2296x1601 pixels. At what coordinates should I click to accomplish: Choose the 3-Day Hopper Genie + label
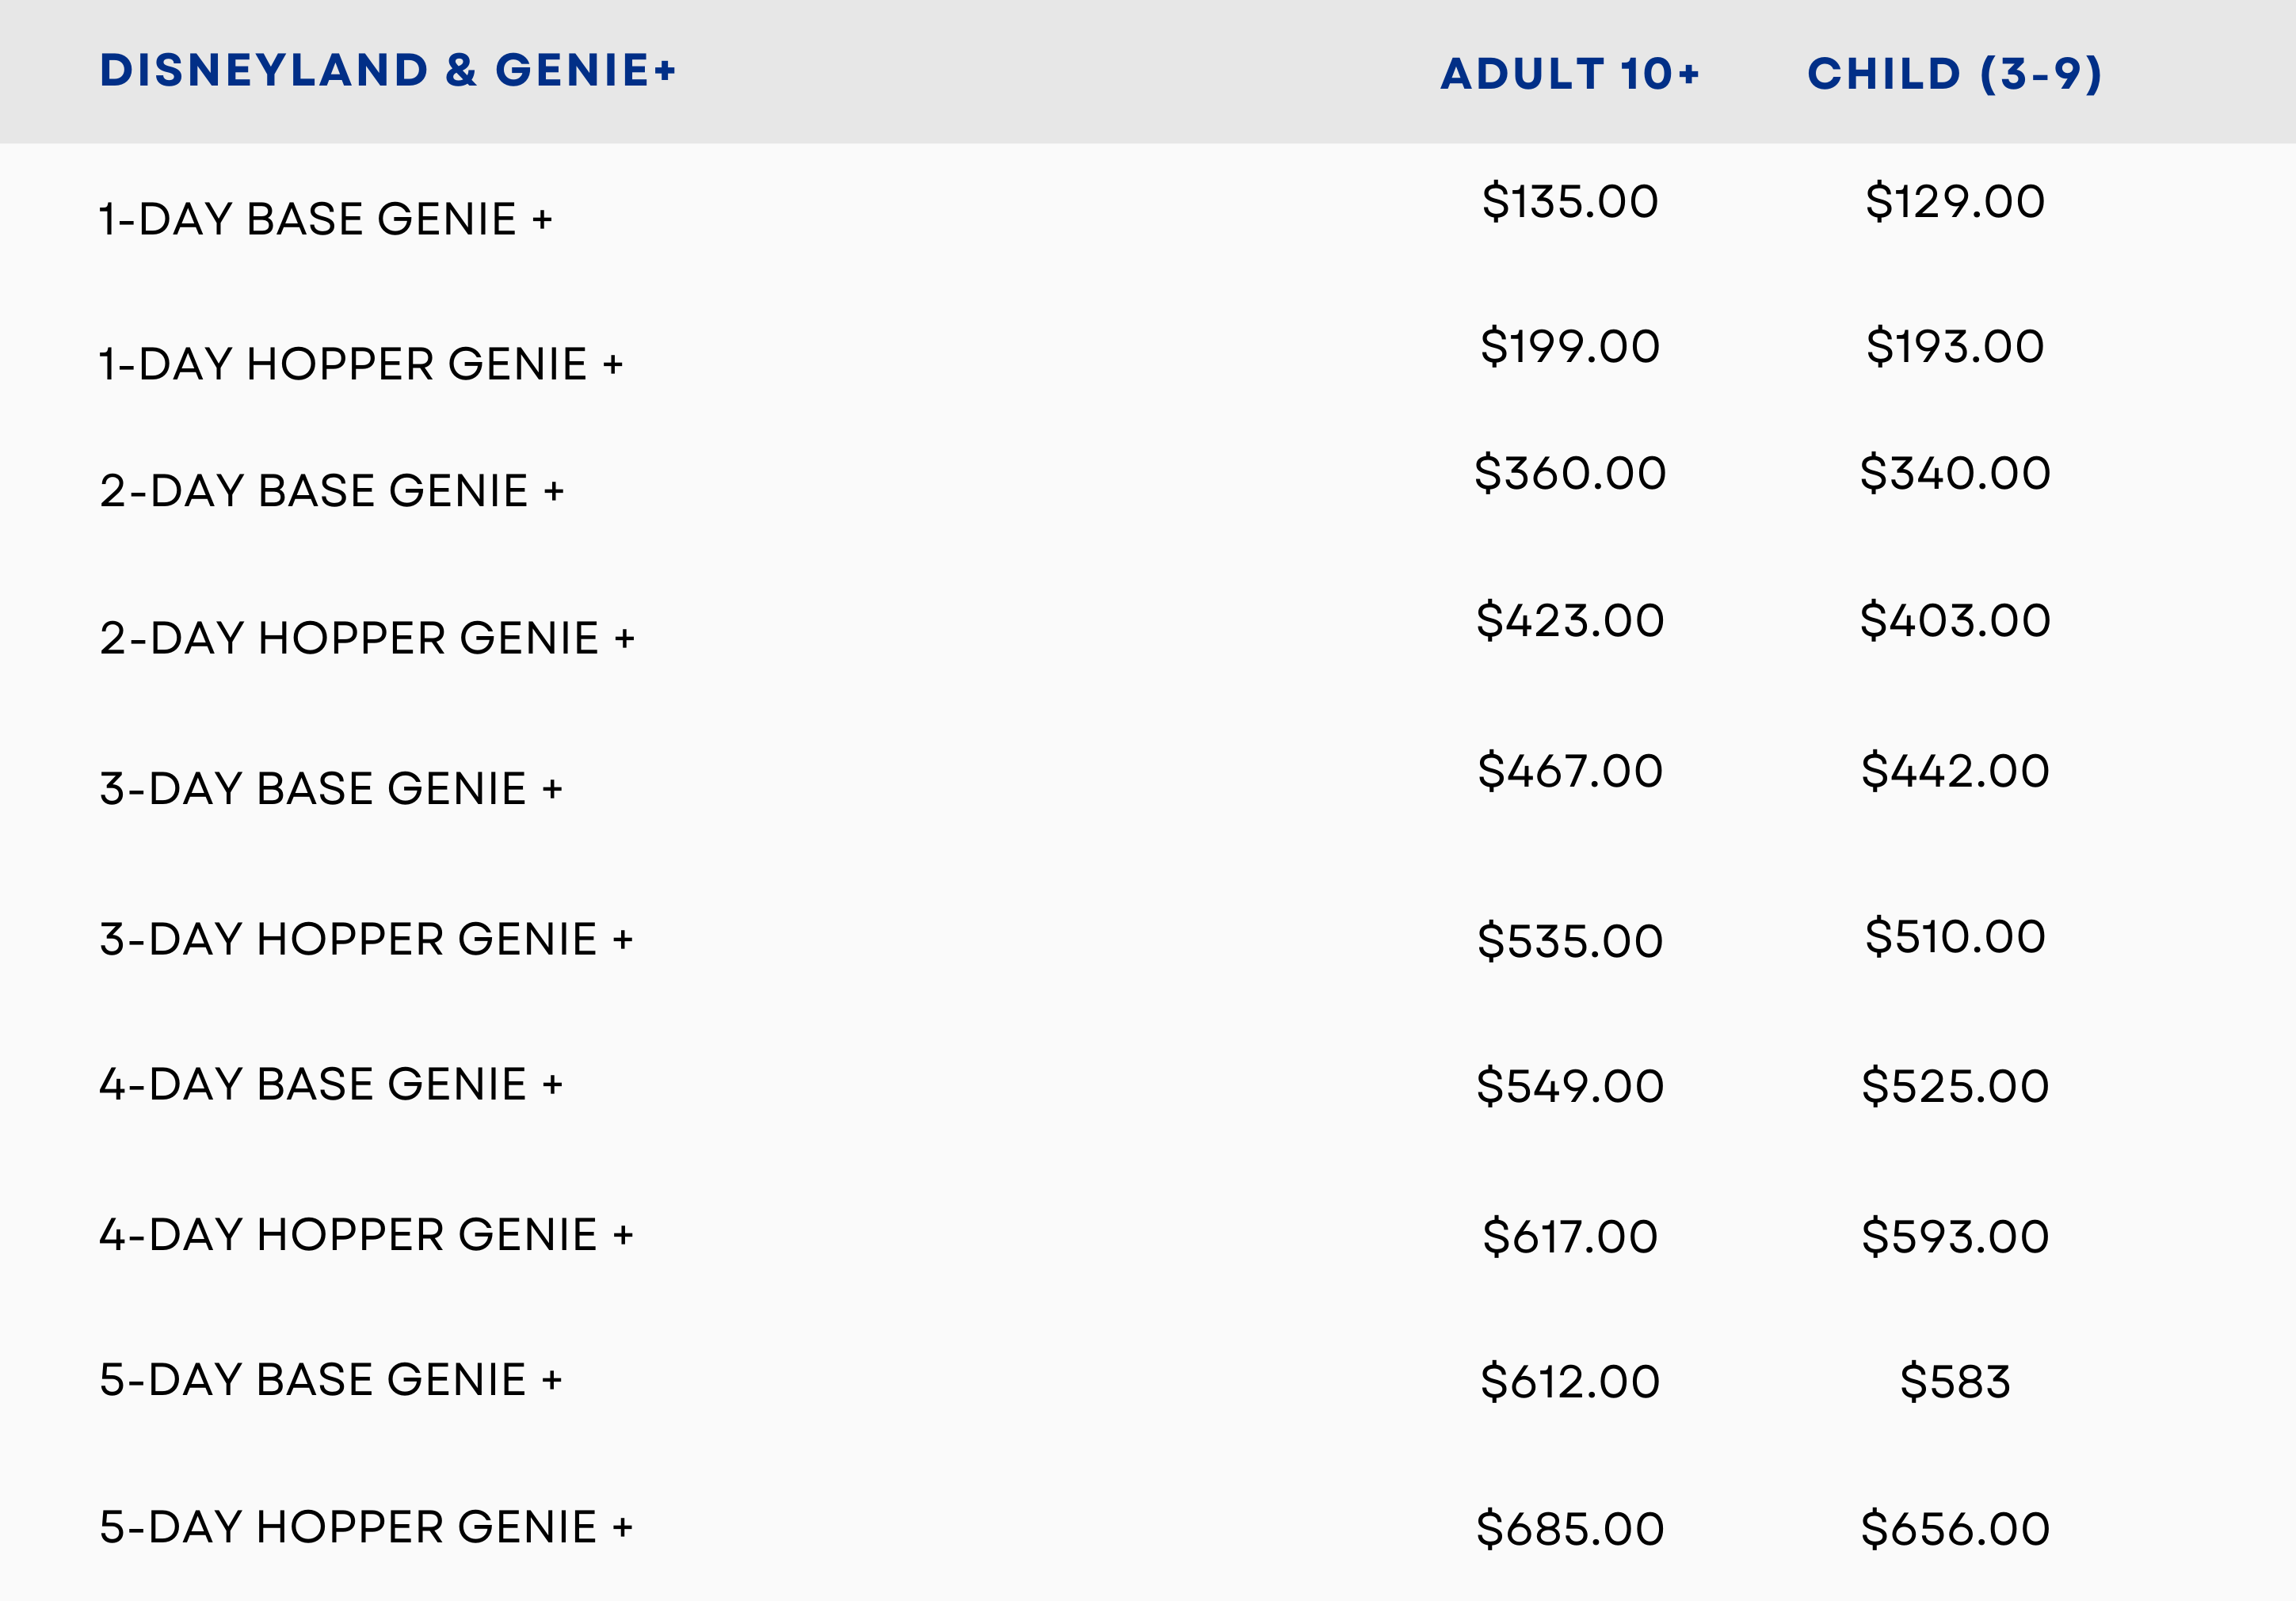pyautogui.click(x=366, y=940)
